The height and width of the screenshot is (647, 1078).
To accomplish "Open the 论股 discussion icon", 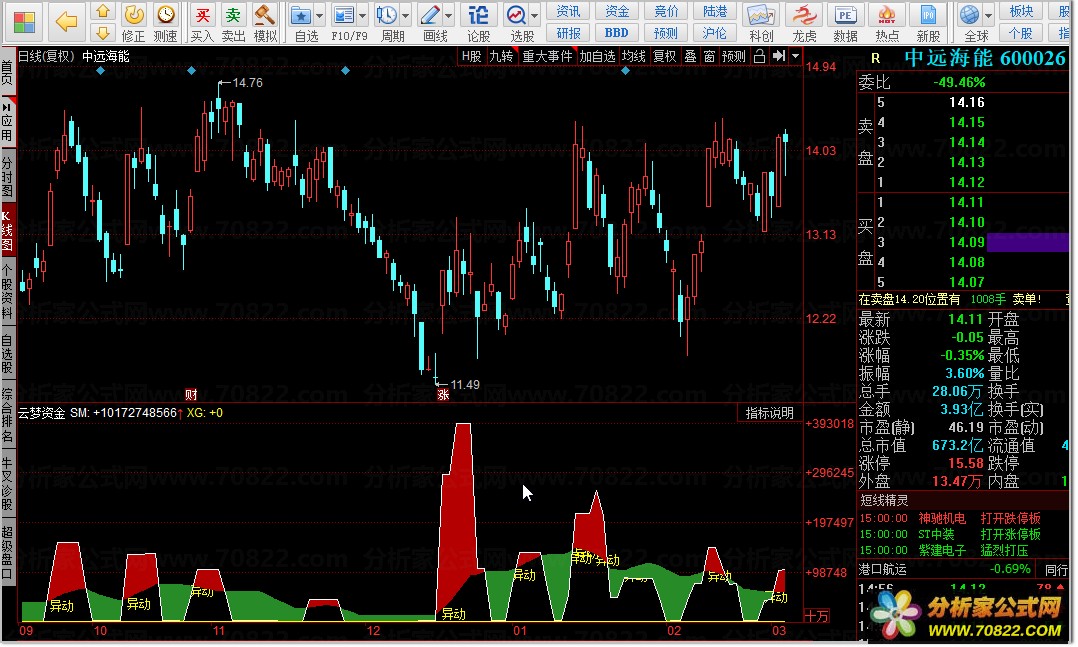I will point(478,23).
